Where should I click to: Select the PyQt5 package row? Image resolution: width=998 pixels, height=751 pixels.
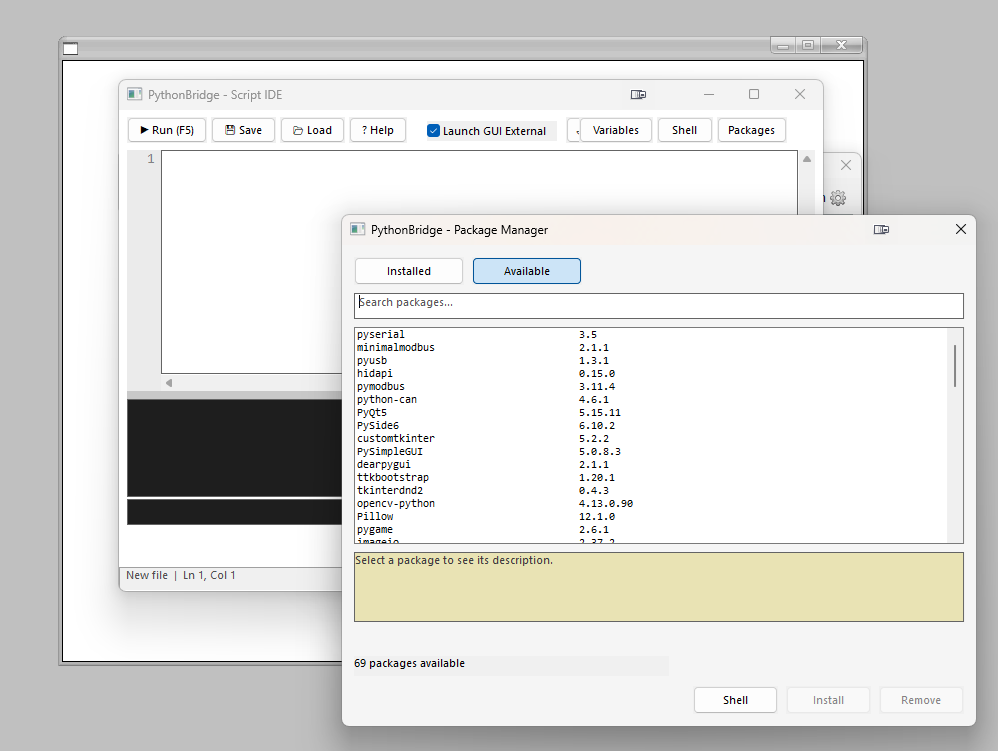pos(650,412)
